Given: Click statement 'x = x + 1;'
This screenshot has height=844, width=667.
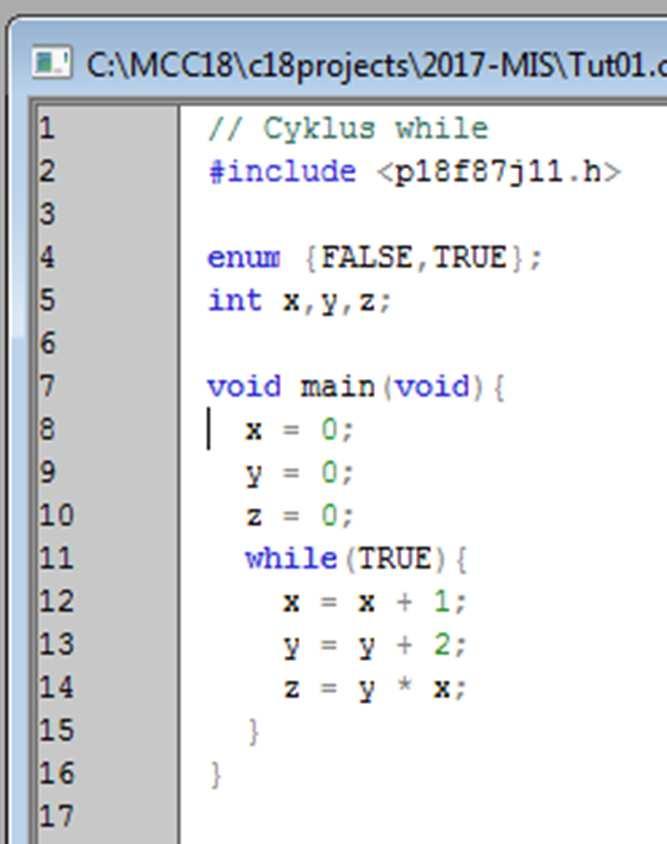Looking at the screenshot, I should coord(374,602).
